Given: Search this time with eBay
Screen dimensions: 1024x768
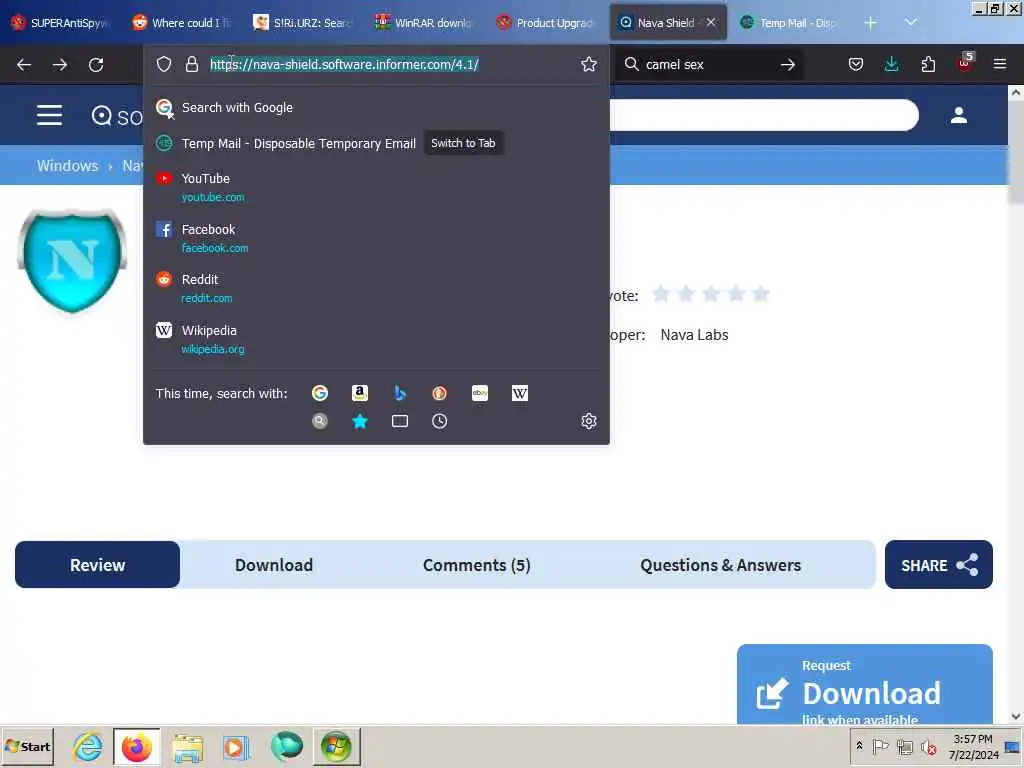Looking at the screenshot, I should coord(480,393).
